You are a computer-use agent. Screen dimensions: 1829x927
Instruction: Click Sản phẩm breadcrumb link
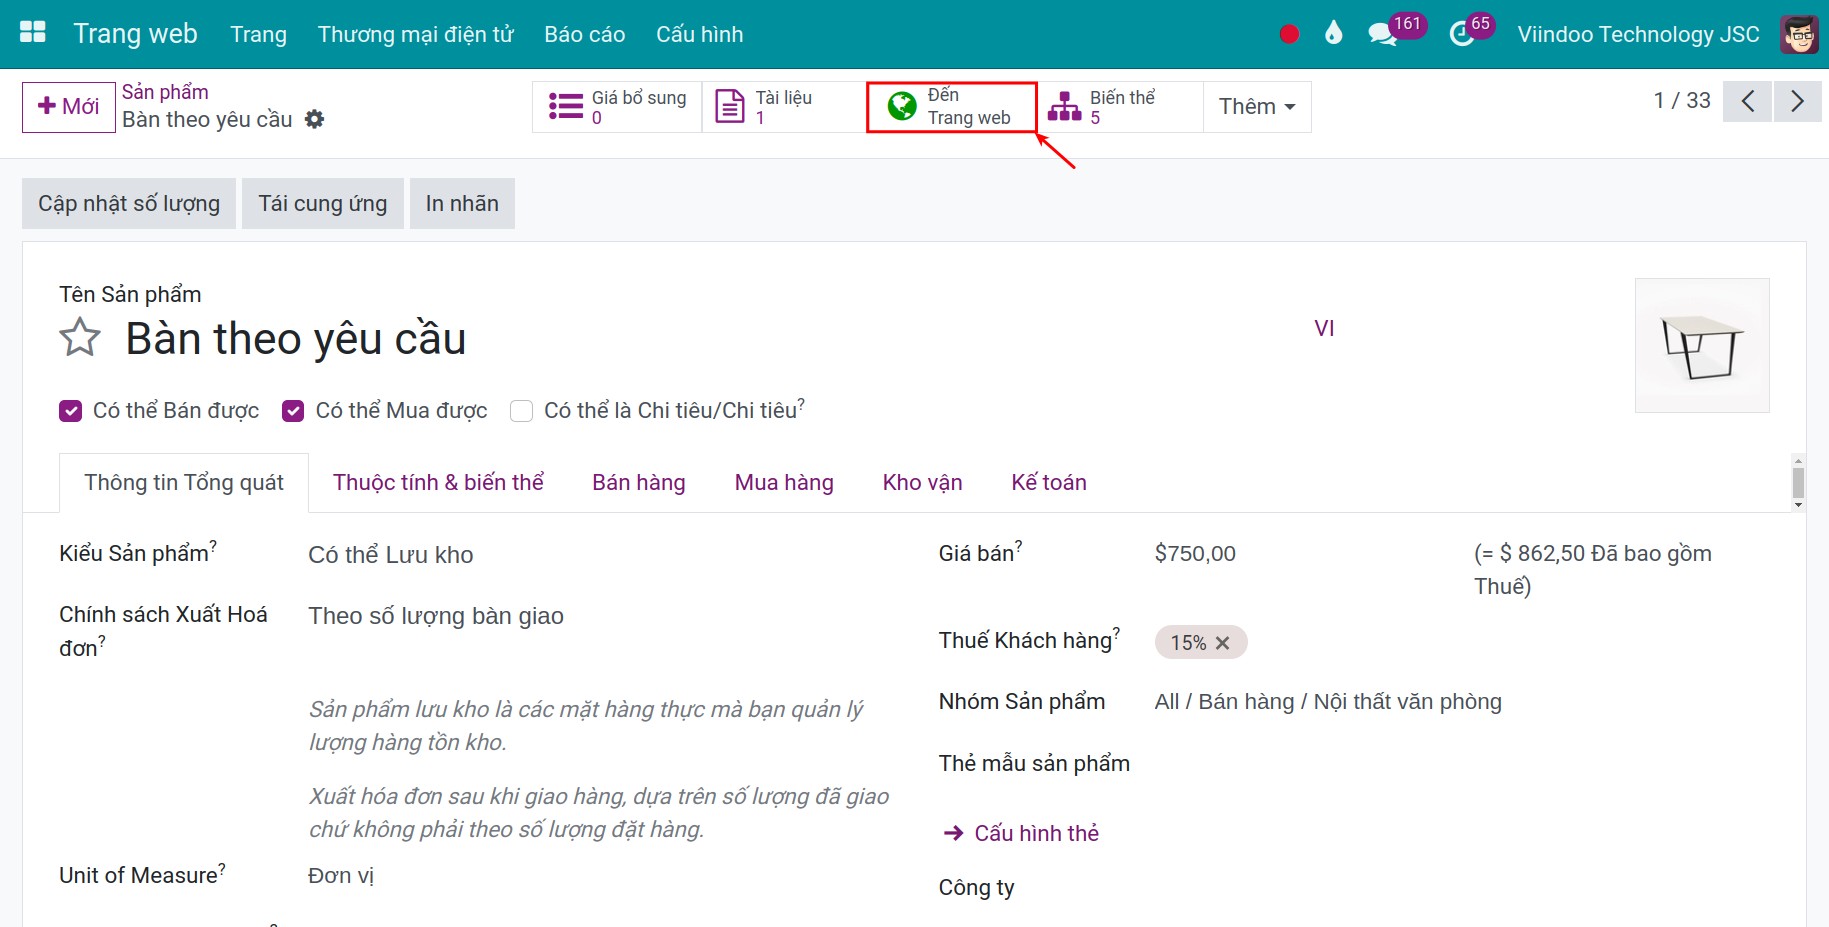pos(165,92)
